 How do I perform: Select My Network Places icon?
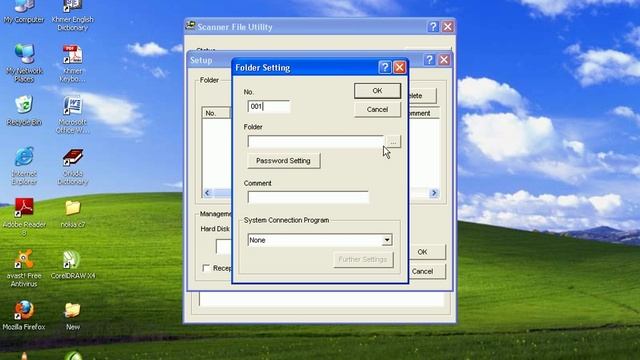pyautogui.click(x=24, y=62)
